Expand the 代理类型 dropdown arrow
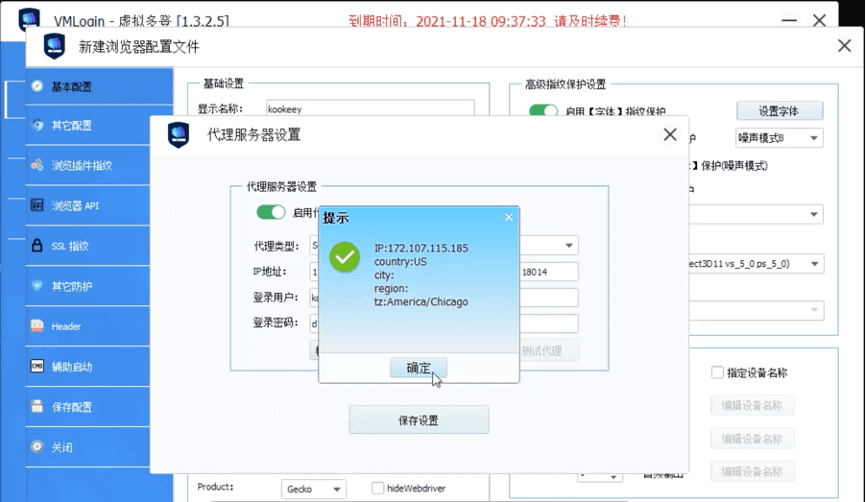The width and height of the screenshot is (866, 502). point(568,245)
